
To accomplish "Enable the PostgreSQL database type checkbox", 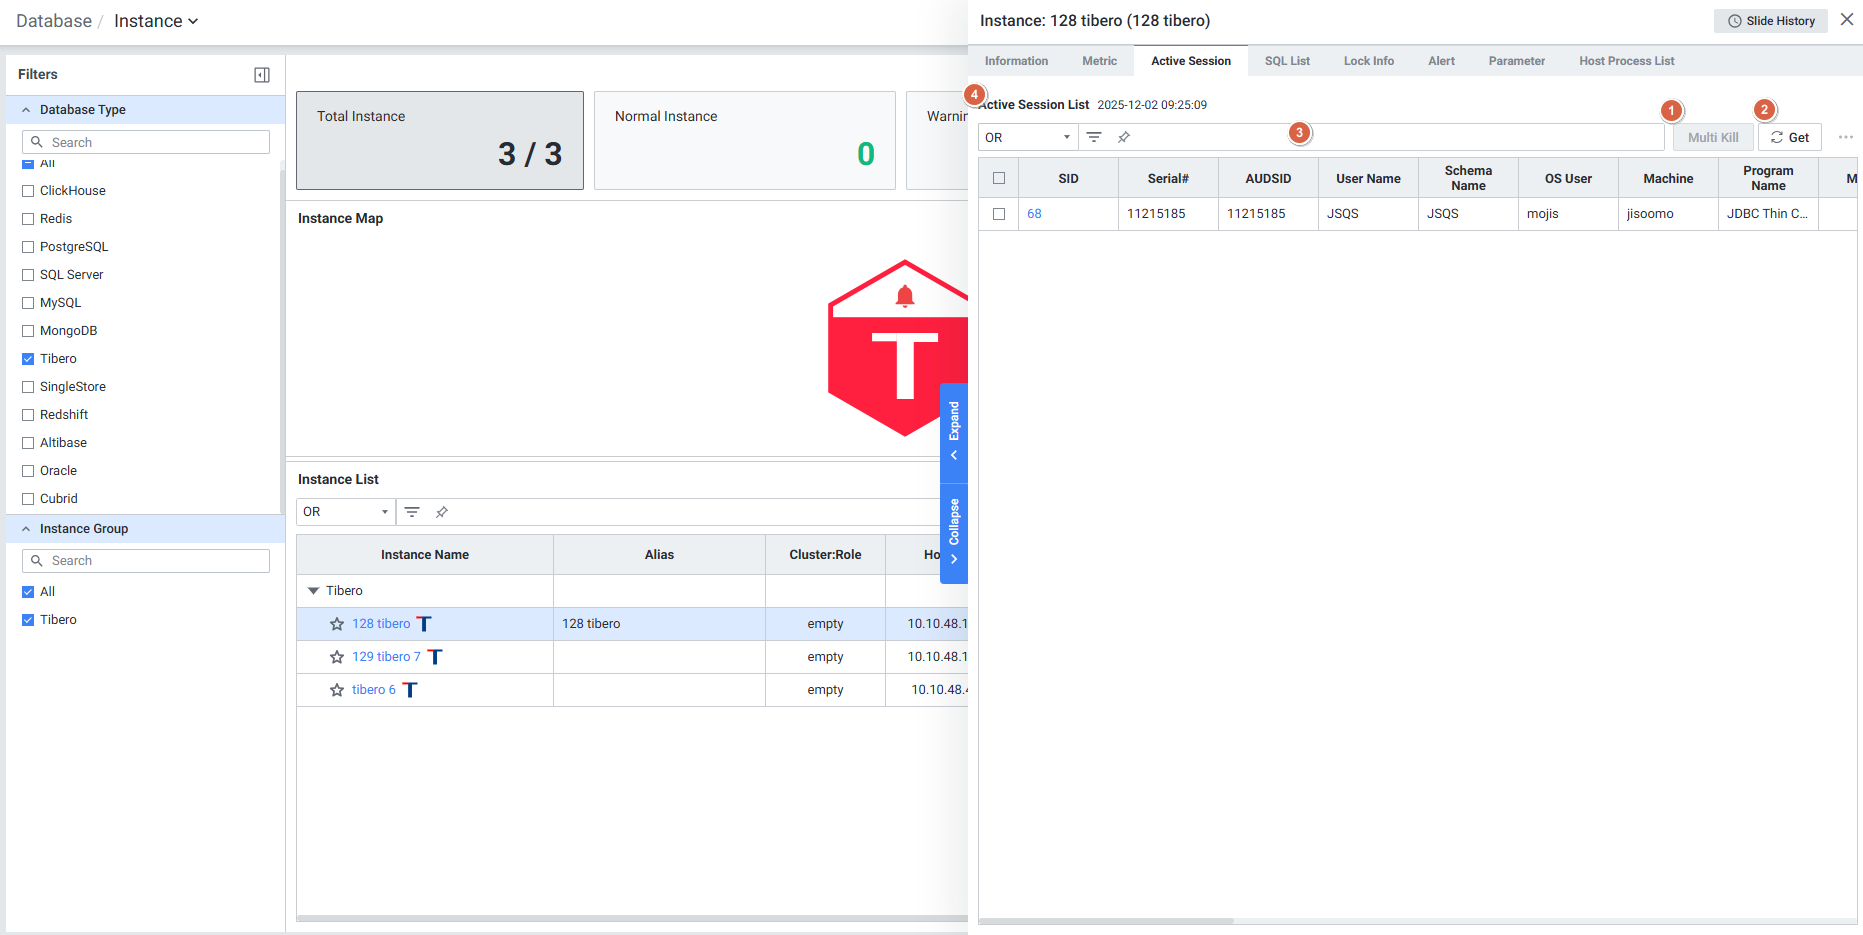I will pyautogui.click(x=28, y=247).
